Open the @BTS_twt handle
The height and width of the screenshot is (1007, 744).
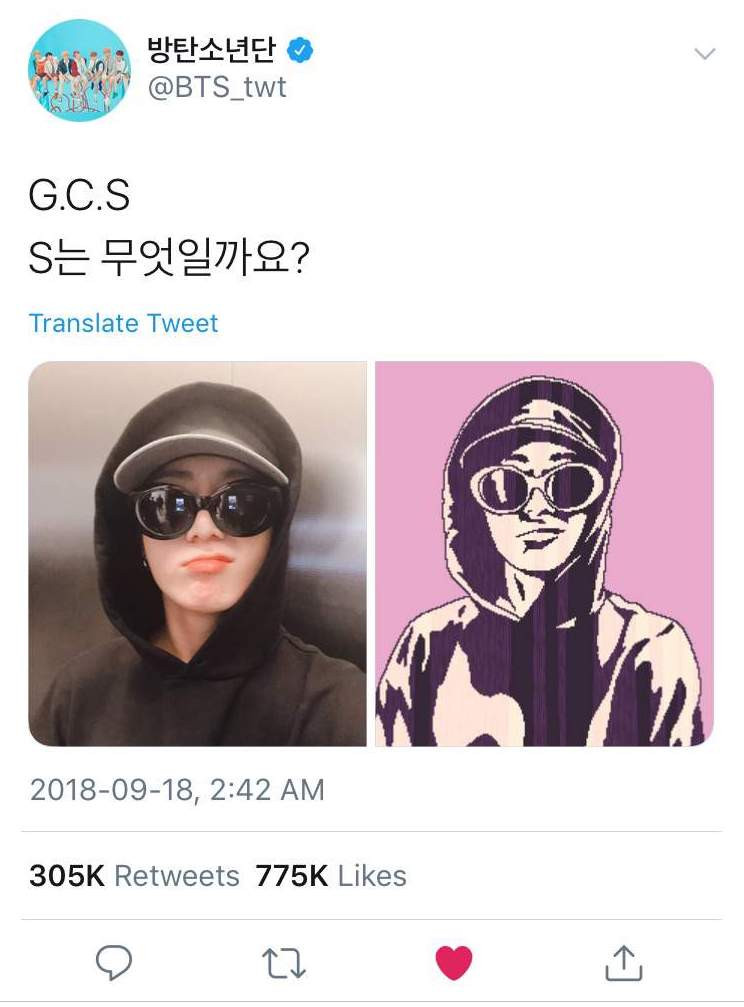[x=217, y=87]
